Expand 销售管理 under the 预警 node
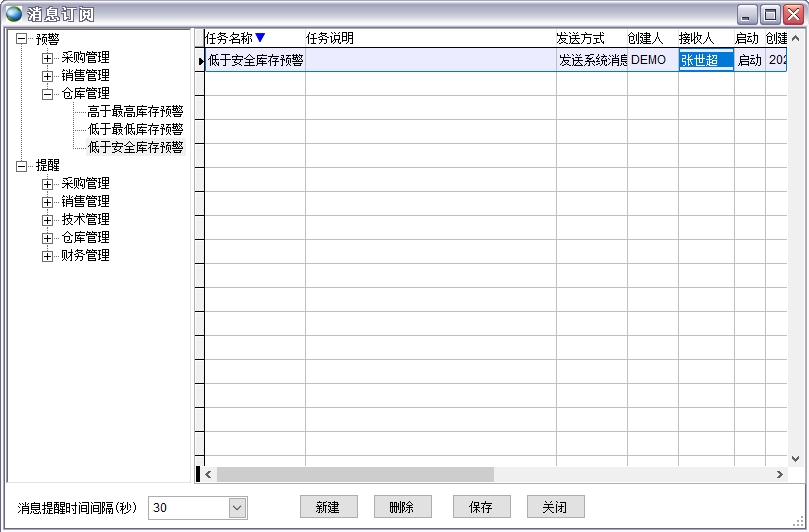 (x=47, y=76)
